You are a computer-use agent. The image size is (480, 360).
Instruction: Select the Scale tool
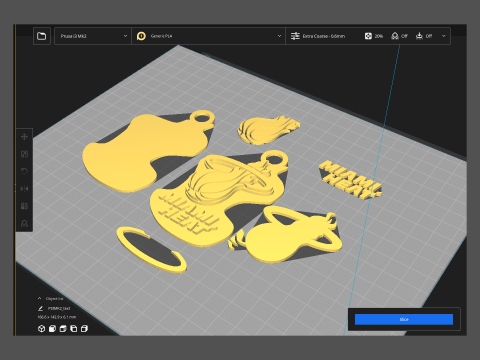pos(24,154)
